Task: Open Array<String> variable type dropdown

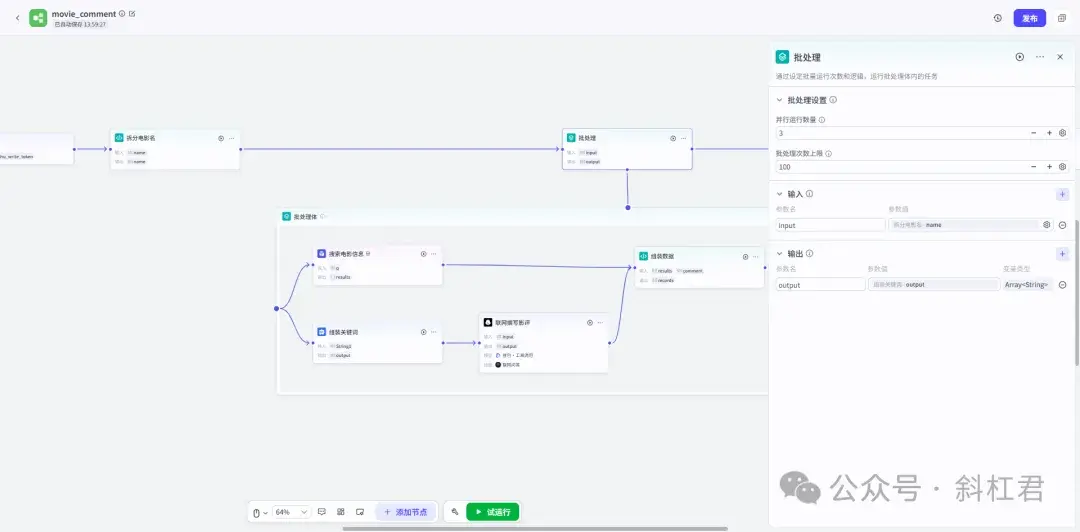Action: (1027, 285)
